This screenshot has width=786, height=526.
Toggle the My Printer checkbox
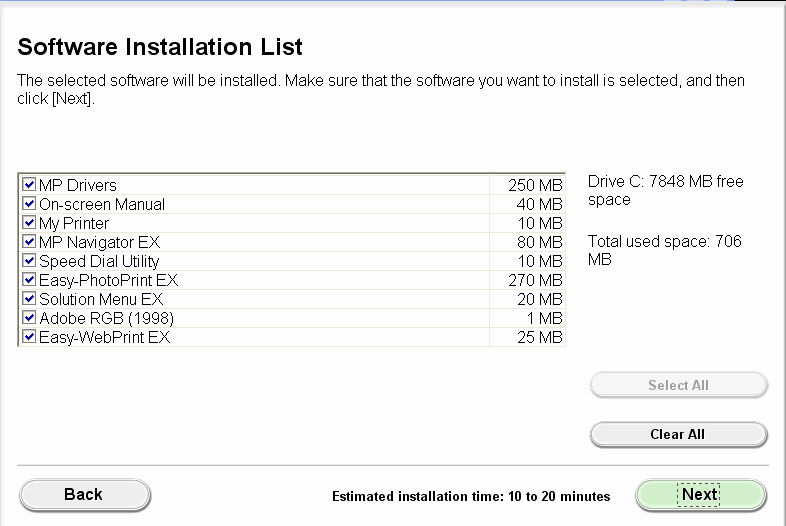click(29, 223)
